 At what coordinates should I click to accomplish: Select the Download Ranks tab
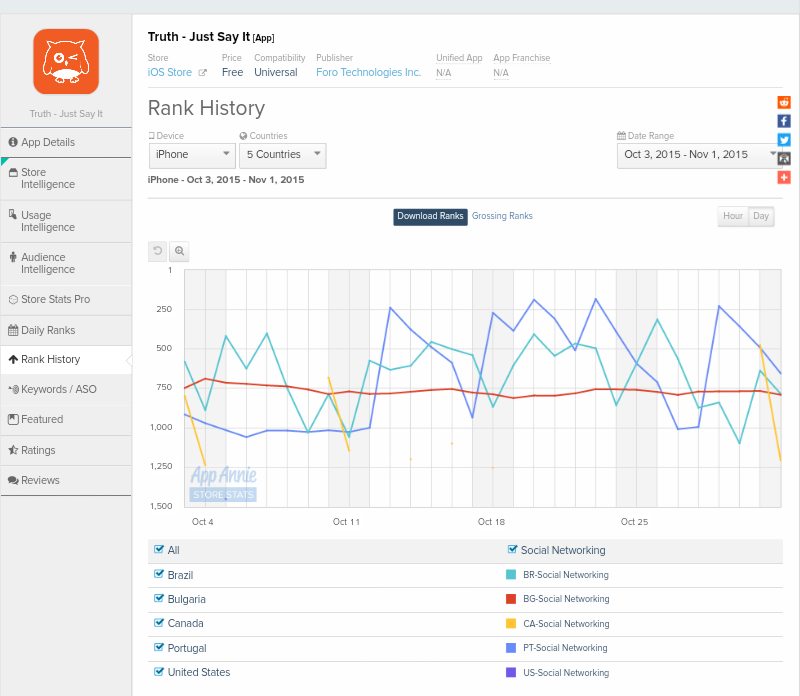coord(430,216)
